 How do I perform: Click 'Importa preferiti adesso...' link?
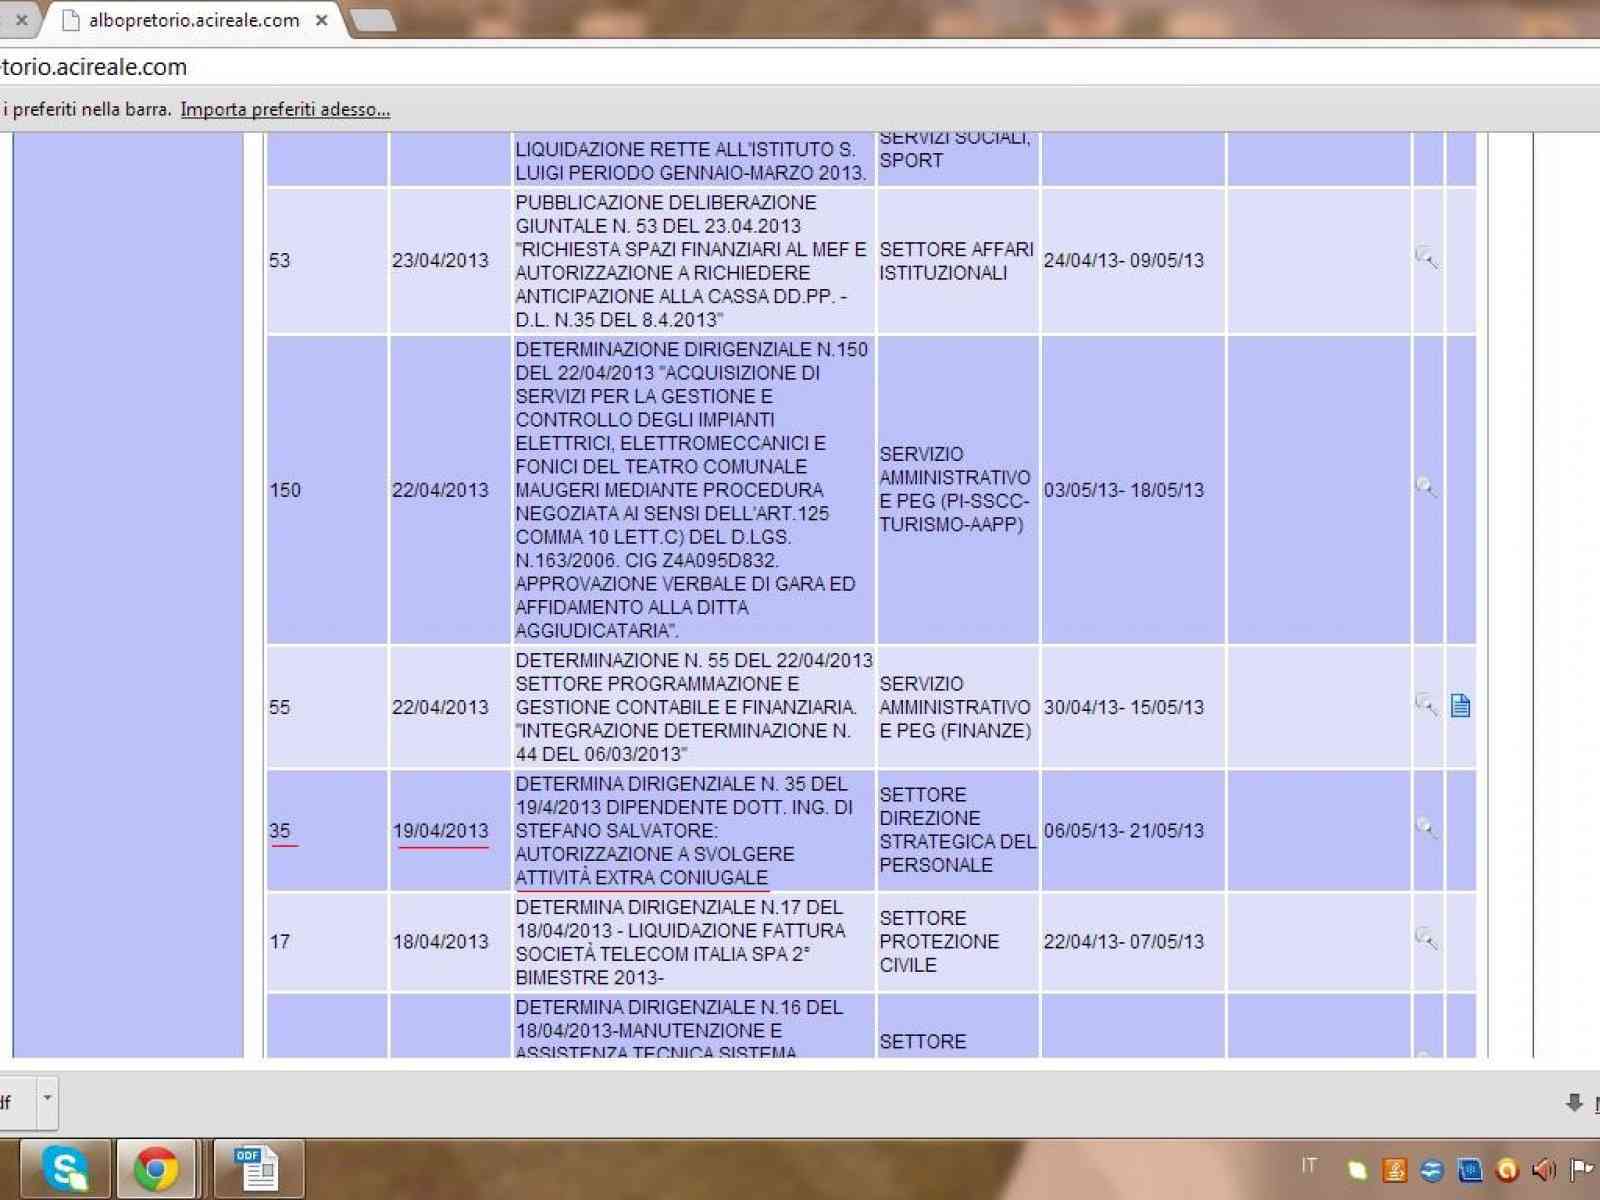point(285,110)
